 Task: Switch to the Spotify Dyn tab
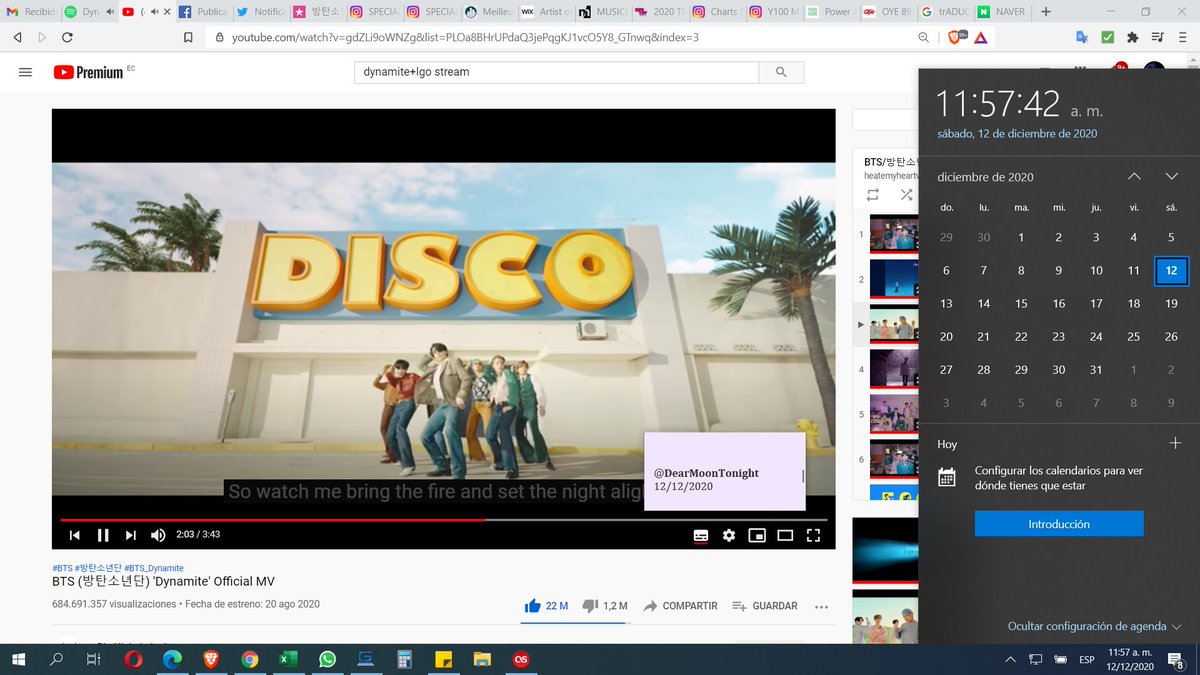tap(88, 12)
